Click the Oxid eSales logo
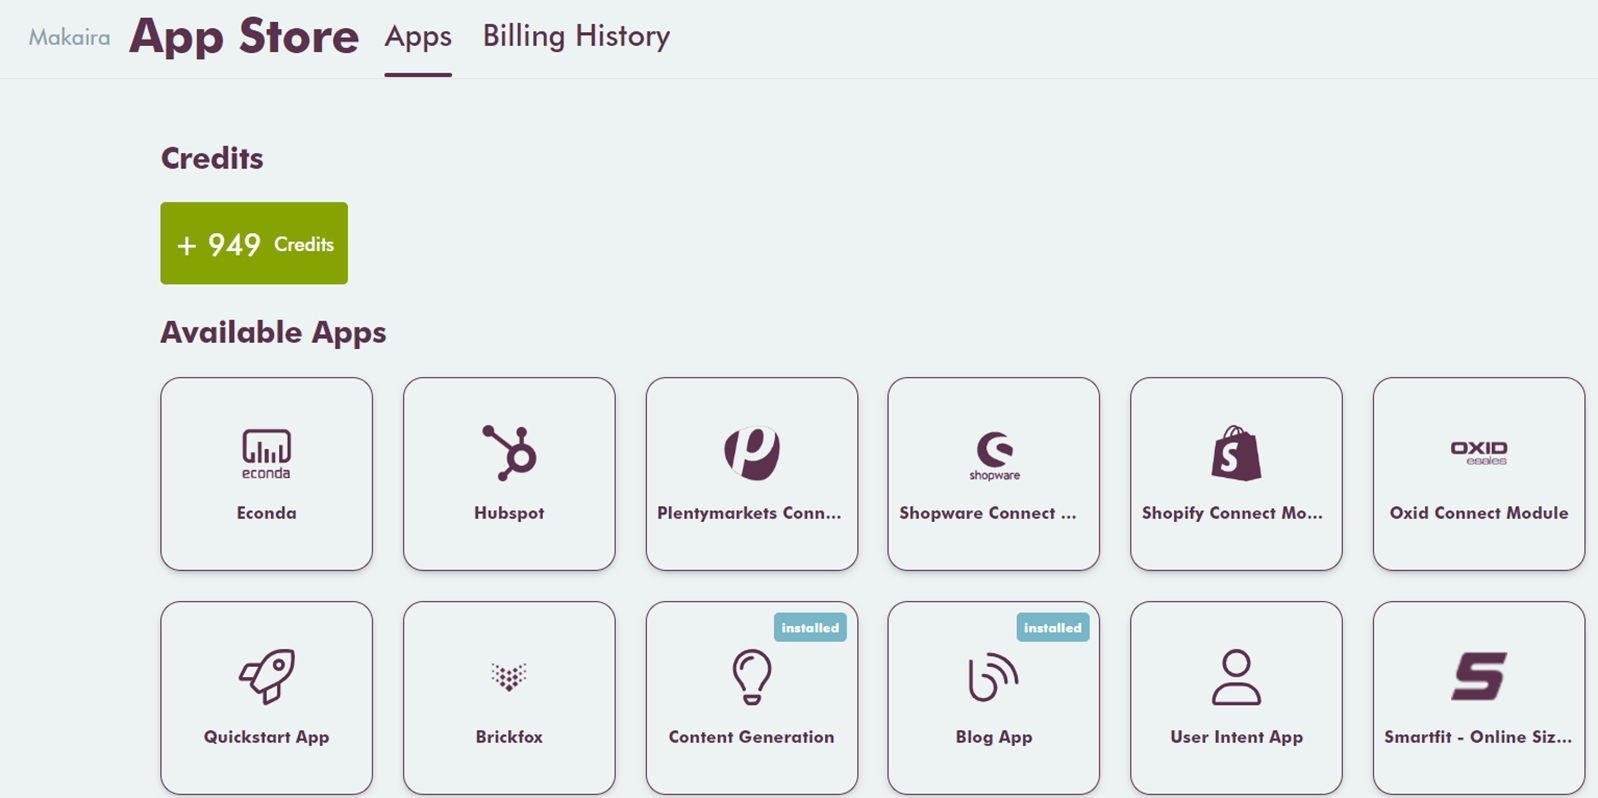1598x798 pixels. pyautogui.click(x=1479, y=452)
